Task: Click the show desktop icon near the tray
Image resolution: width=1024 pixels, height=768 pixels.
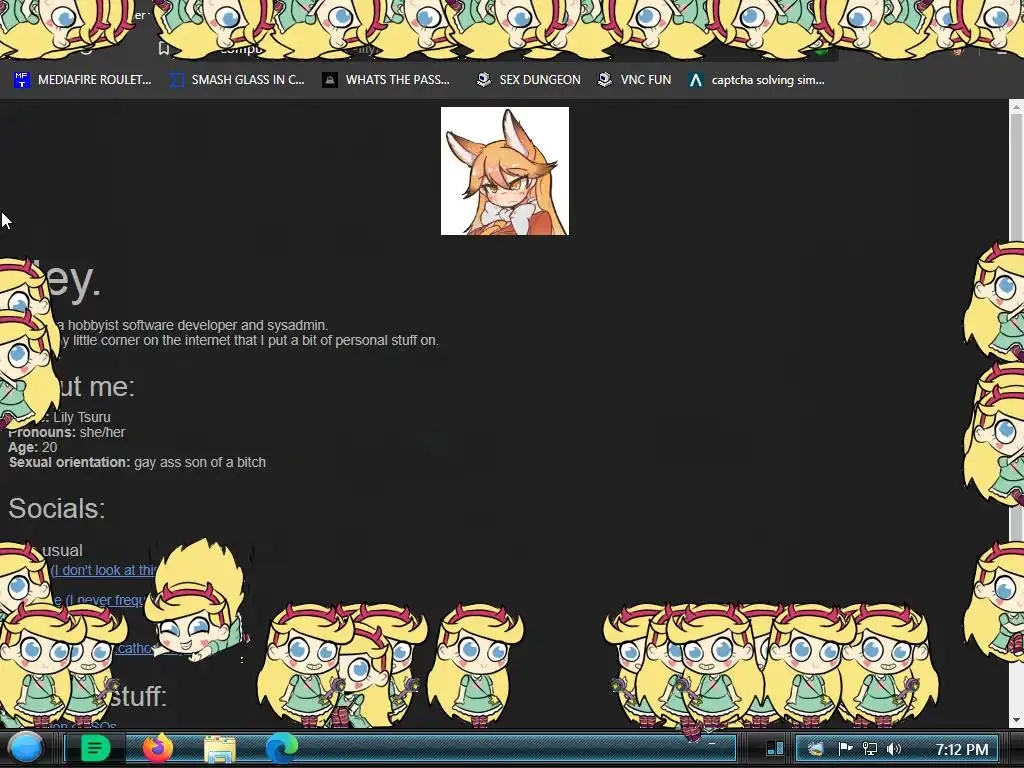Action: (775, 748)
